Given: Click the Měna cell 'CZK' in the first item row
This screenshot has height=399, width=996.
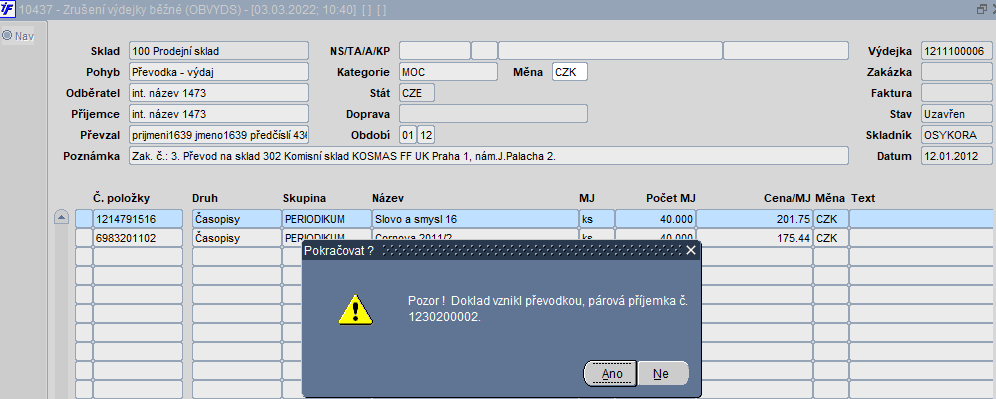Looking at the screenshot, I should 830,219.
